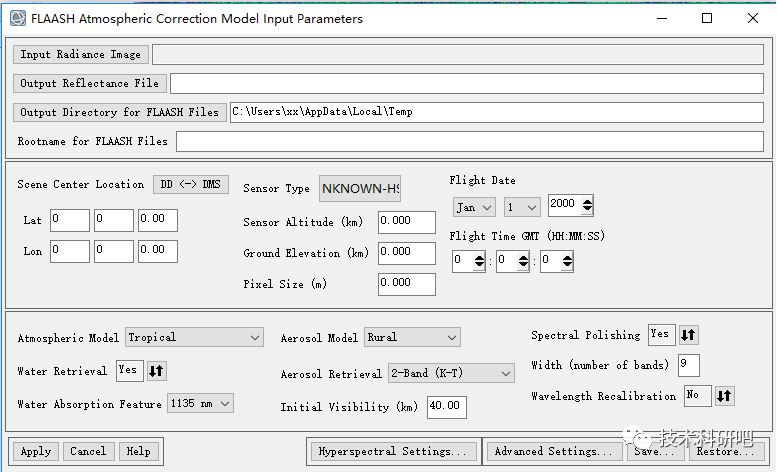Image resolution: width=778 pixels, height=472 pixels.
Task: Click the Output Reflectance File button
Action: [89, 83]
